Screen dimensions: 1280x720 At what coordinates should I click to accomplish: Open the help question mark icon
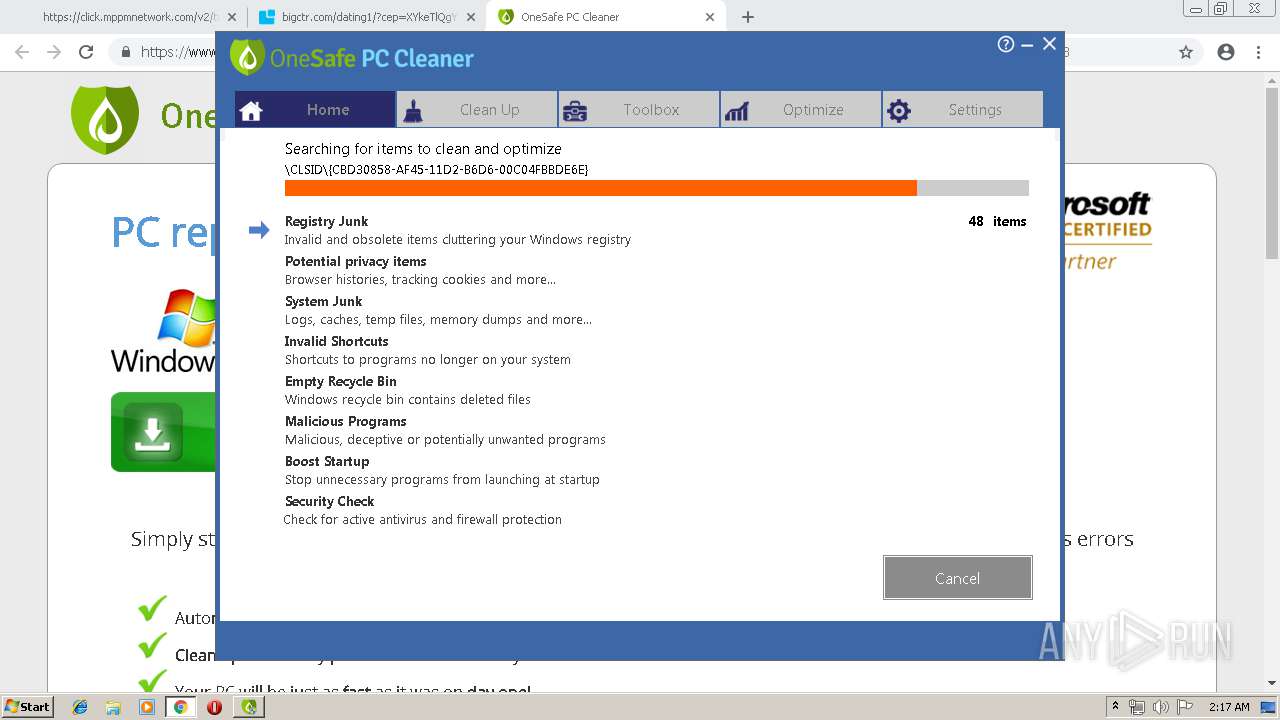(x=1006, y=44)
